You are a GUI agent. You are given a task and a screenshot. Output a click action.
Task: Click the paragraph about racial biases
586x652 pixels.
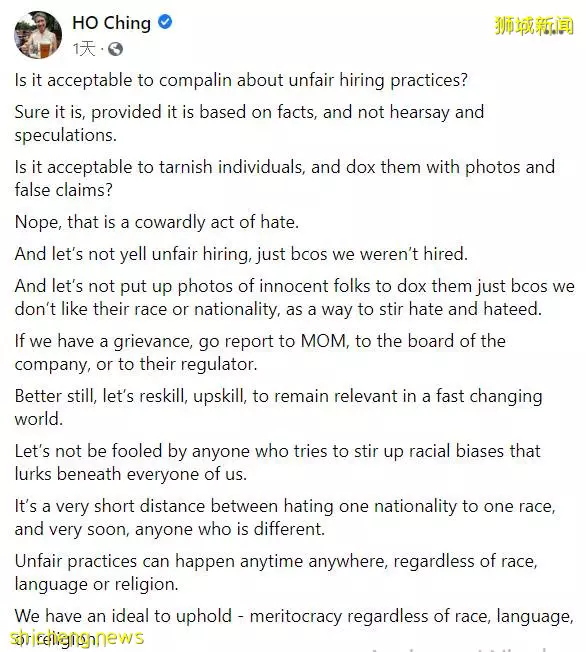pos(277,462)
